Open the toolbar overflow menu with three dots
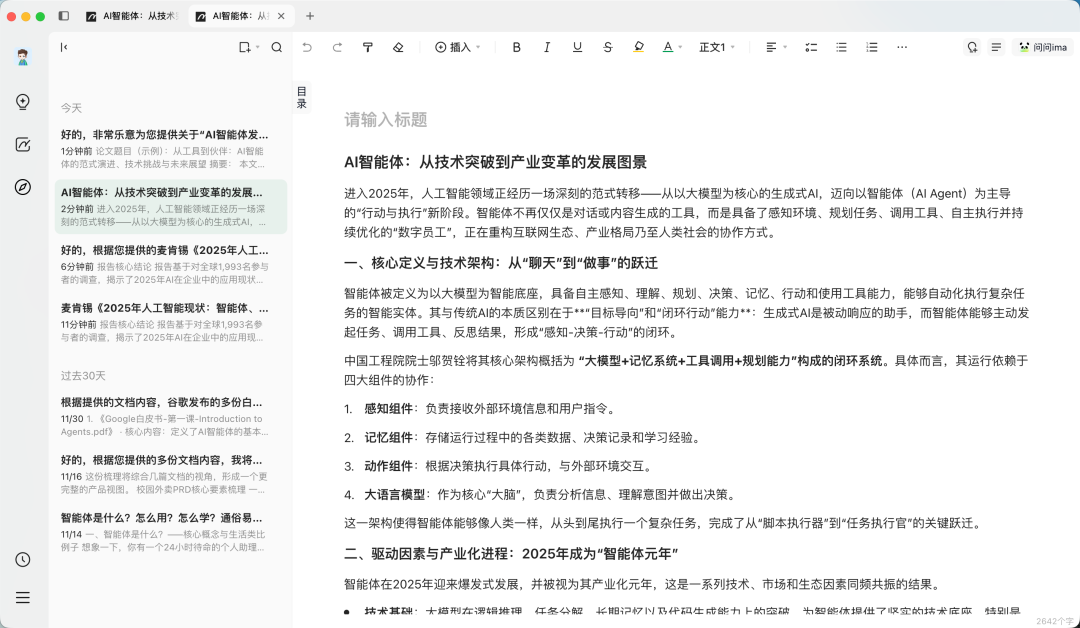Viewport: 1080px width, 628px height. click(901, 47)
